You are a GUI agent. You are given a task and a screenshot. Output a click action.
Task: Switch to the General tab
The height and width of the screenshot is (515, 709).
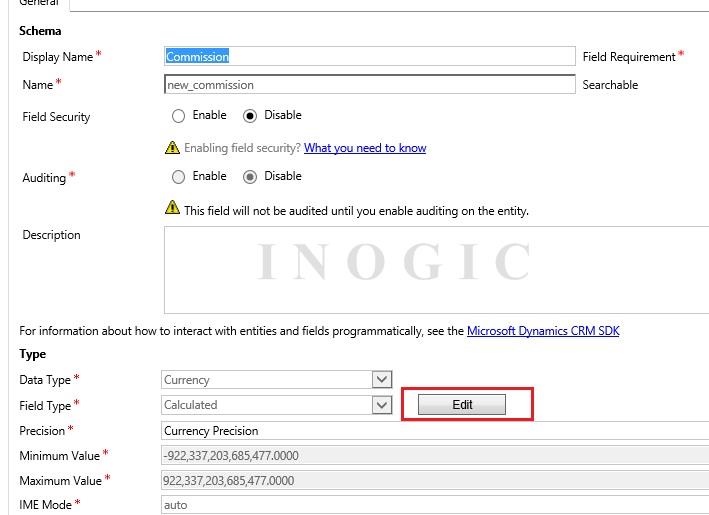[x=39, y=3]
